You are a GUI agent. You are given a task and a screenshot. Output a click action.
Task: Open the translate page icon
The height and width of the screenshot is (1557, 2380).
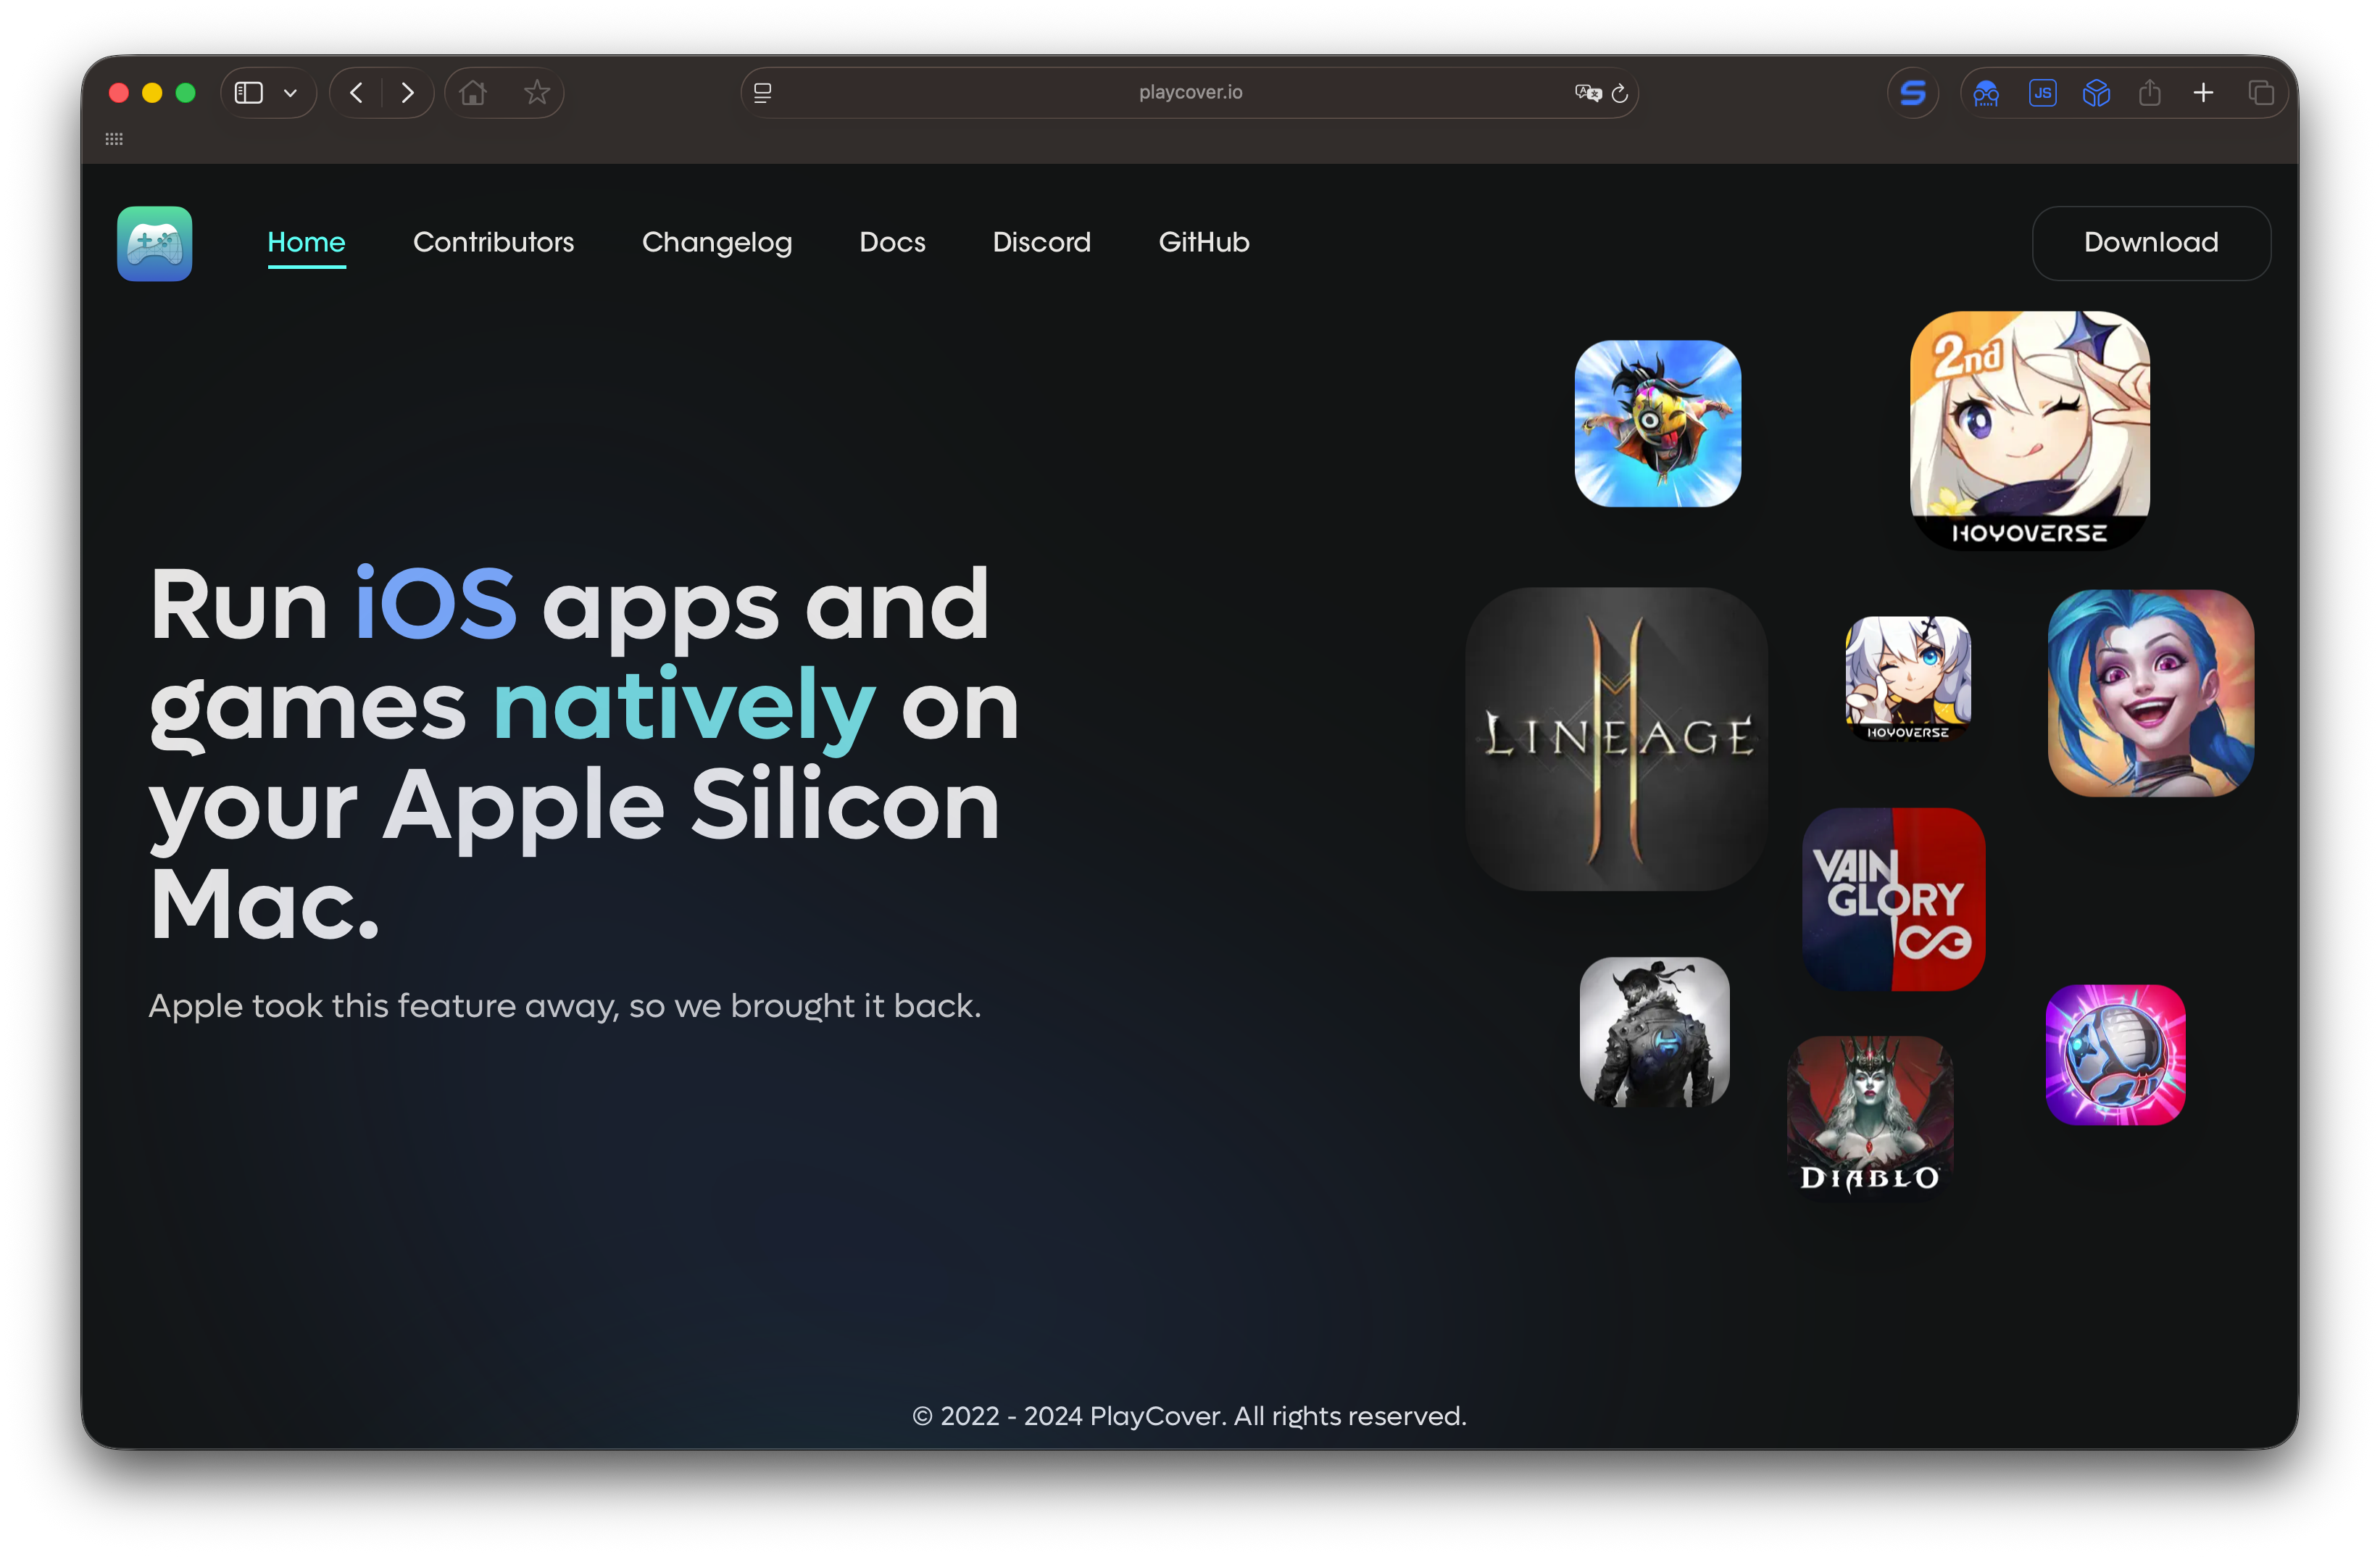[1587, 93]
